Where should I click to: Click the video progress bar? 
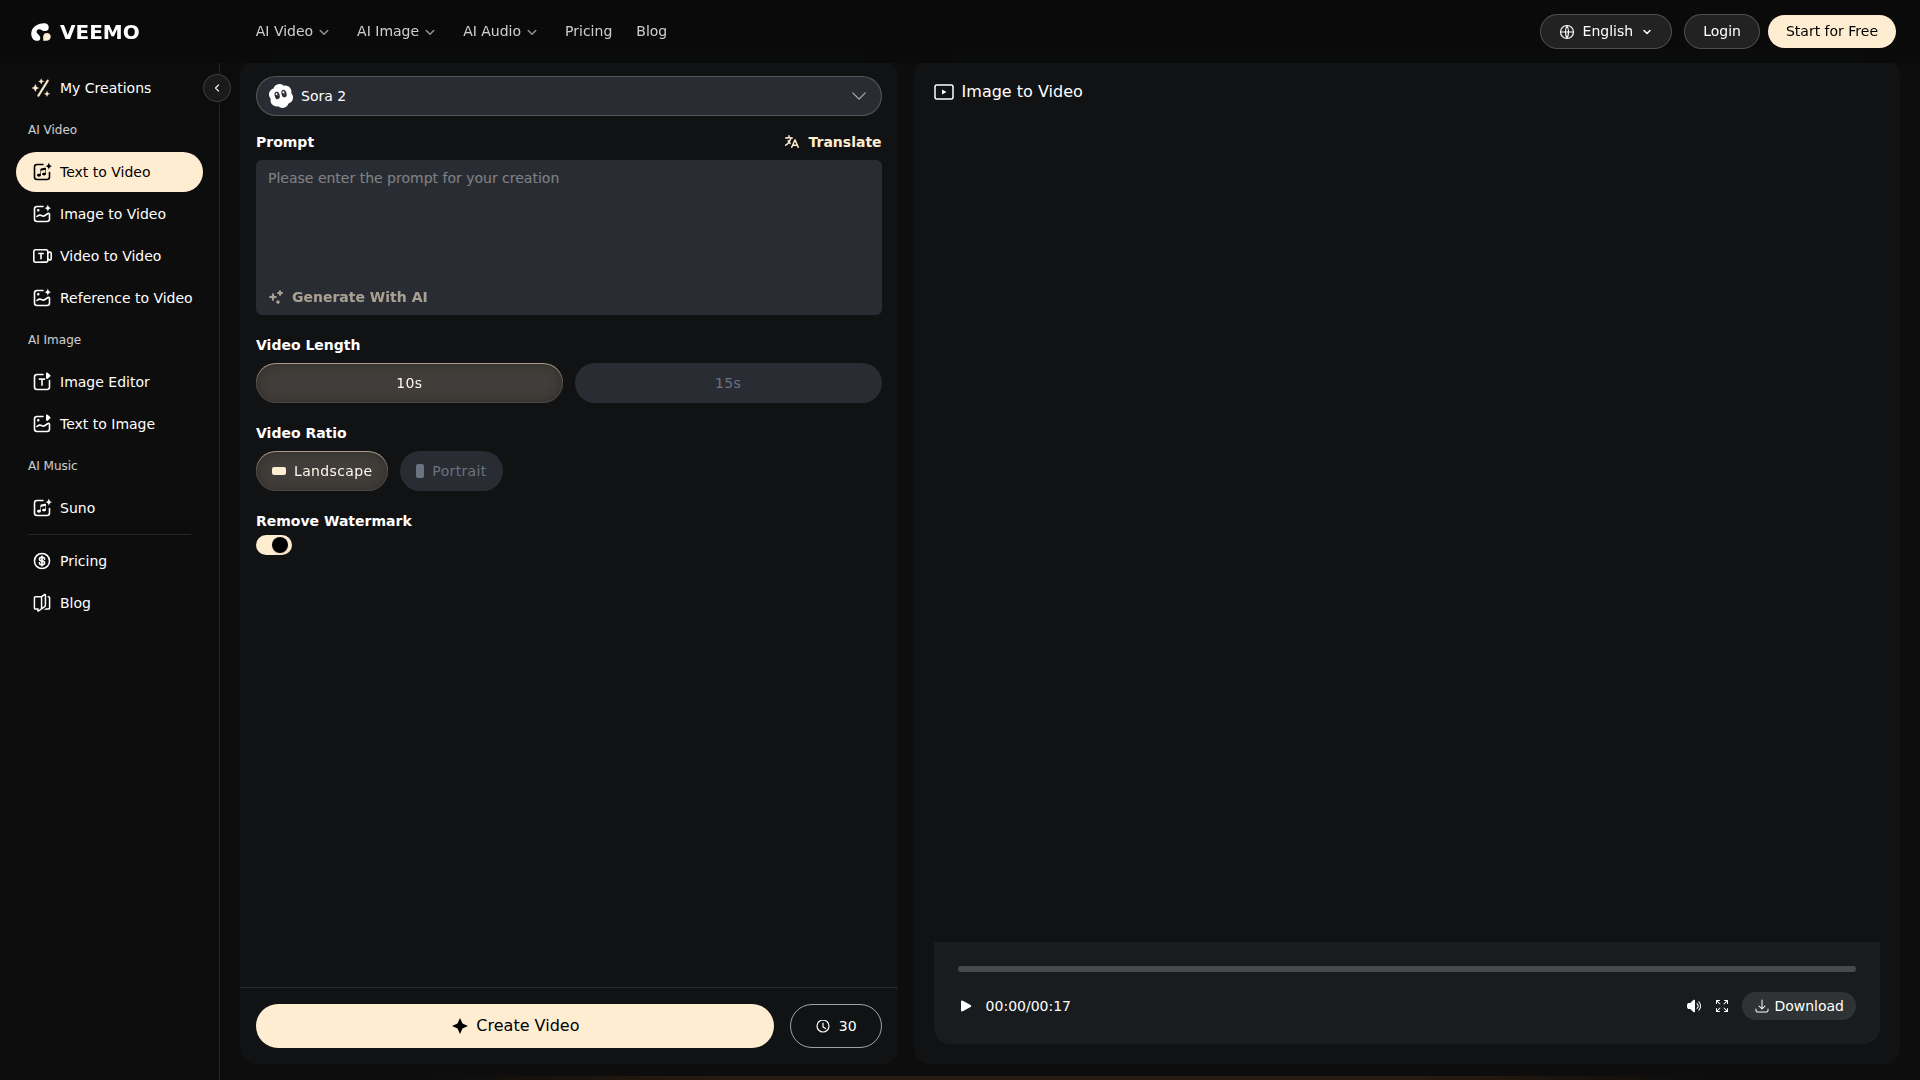(1406, 969)
